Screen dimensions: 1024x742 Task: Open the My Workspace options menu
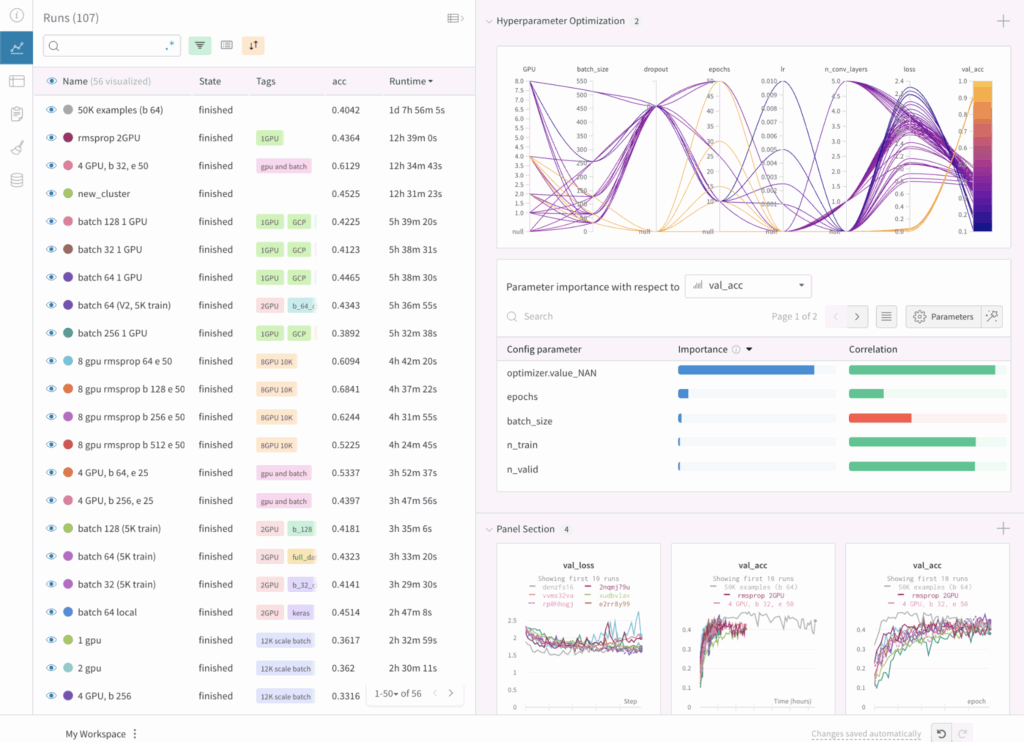click(x=133, y=733)
